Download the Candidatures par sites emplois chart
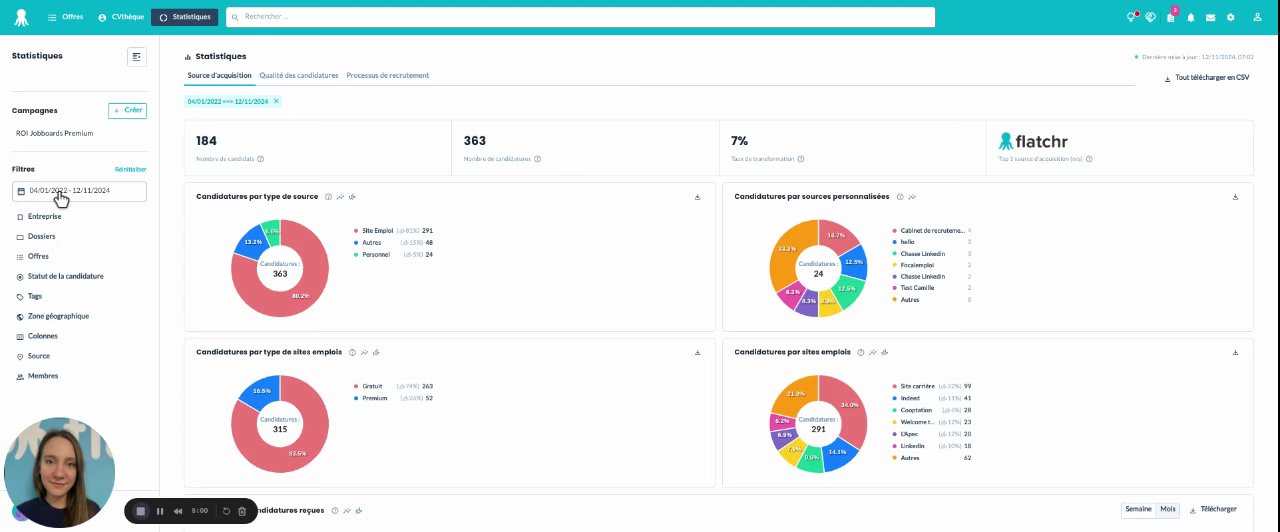This screenshot has height=532, width=1280. (x=1235, y=352)
